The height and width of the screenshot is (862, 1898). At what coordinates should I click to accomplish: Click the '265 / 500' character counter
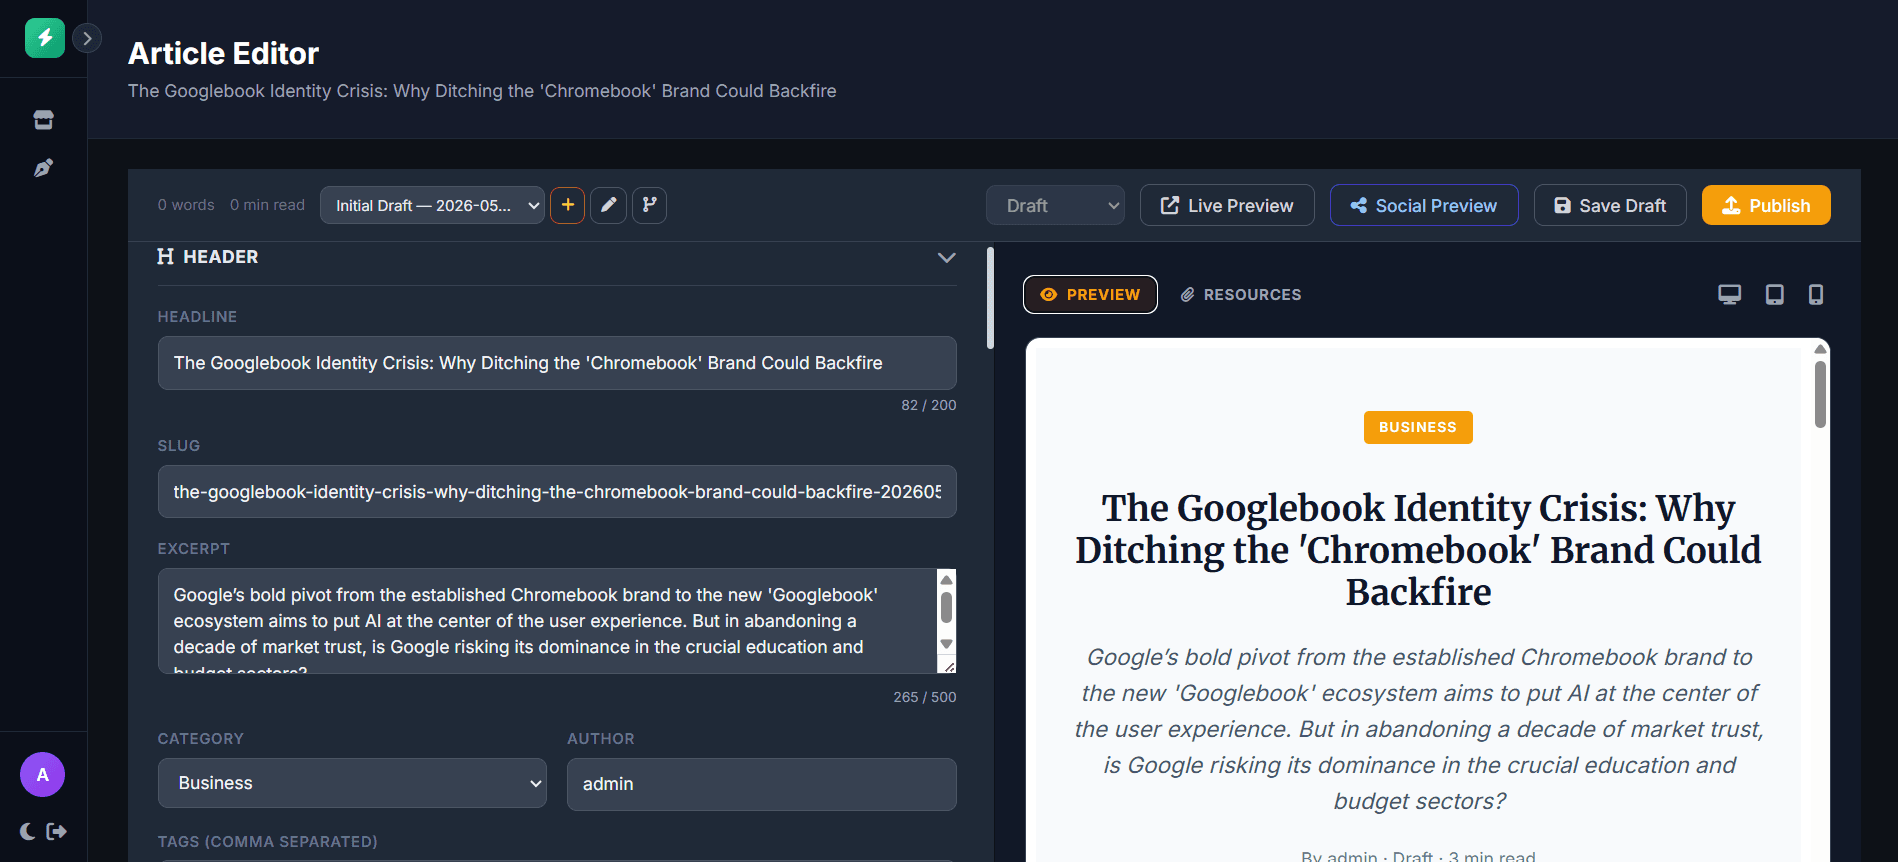925,697
